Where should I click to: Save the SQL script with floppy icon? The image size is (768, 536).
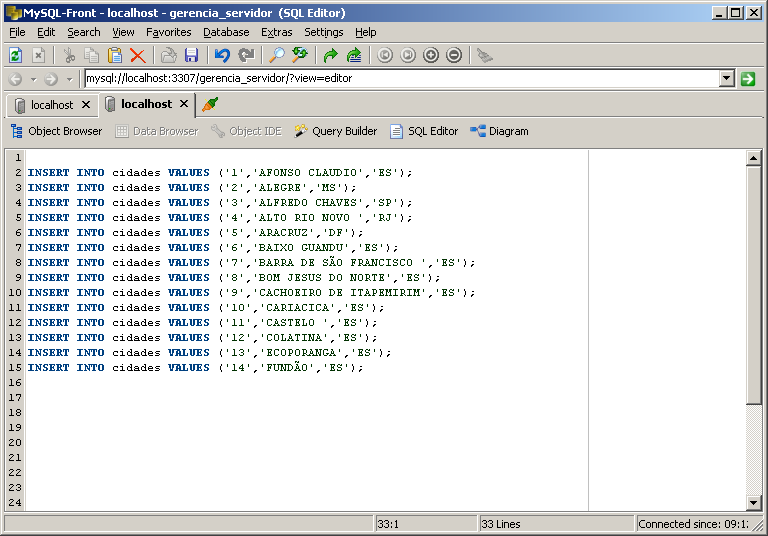(192, 55)
